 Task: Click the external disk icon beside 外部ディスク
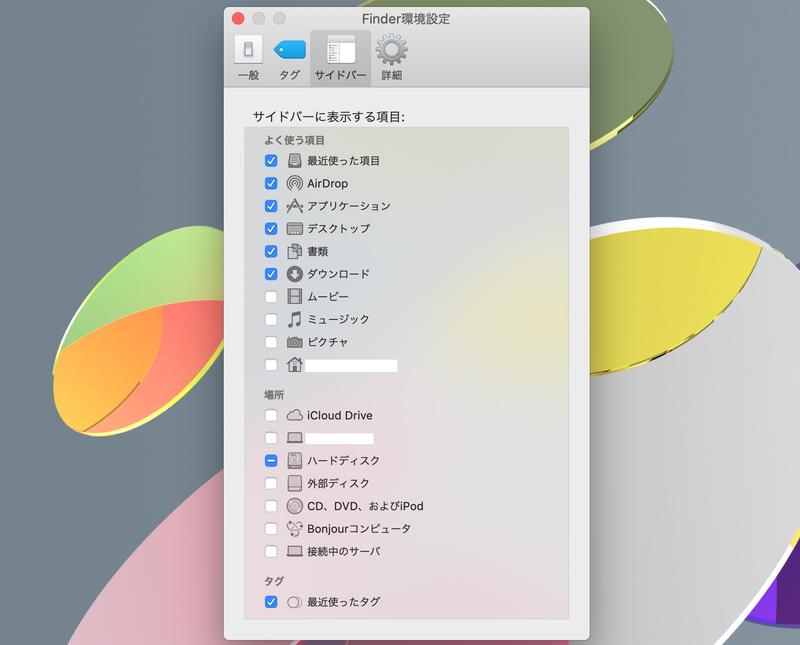point(294,483)
